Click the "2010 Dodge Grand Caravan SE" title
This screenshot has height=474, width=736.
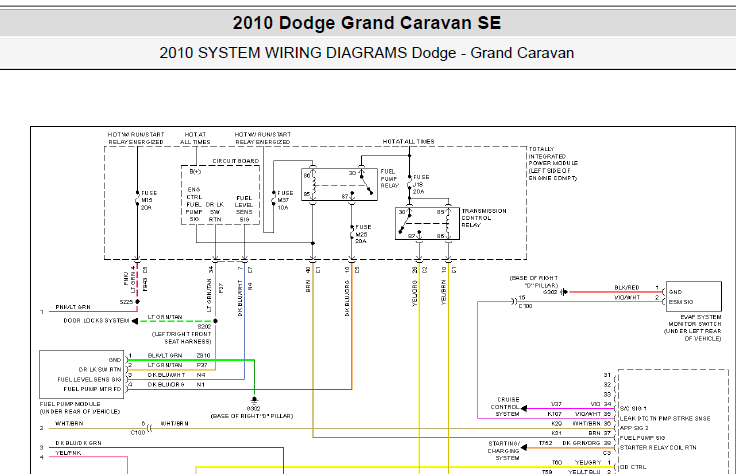367,23
